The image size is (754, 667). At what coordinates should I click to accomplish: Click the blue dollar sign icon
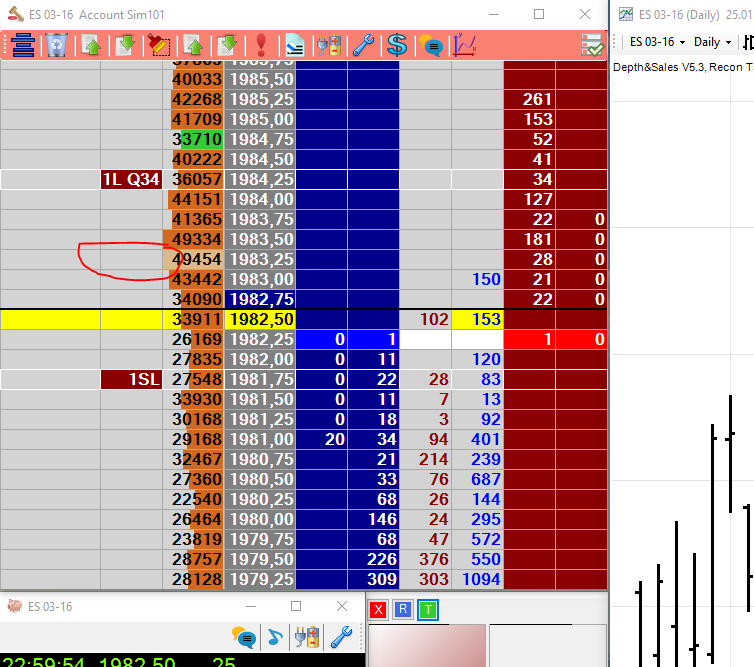coord(397,46)
